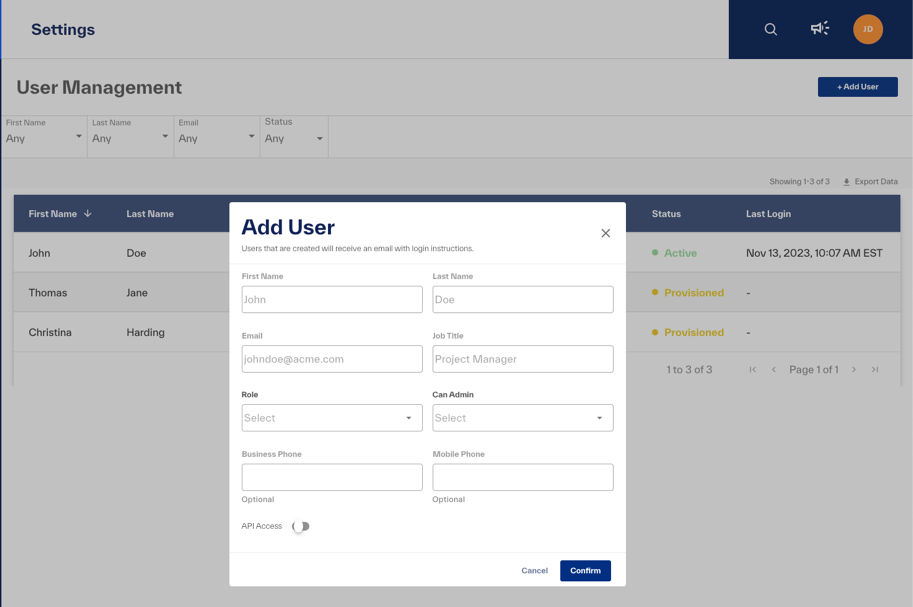This screenshot has height=607, width=913.
Task: Sort by First Name arrow icon
Action: click(x=88, y=213)
